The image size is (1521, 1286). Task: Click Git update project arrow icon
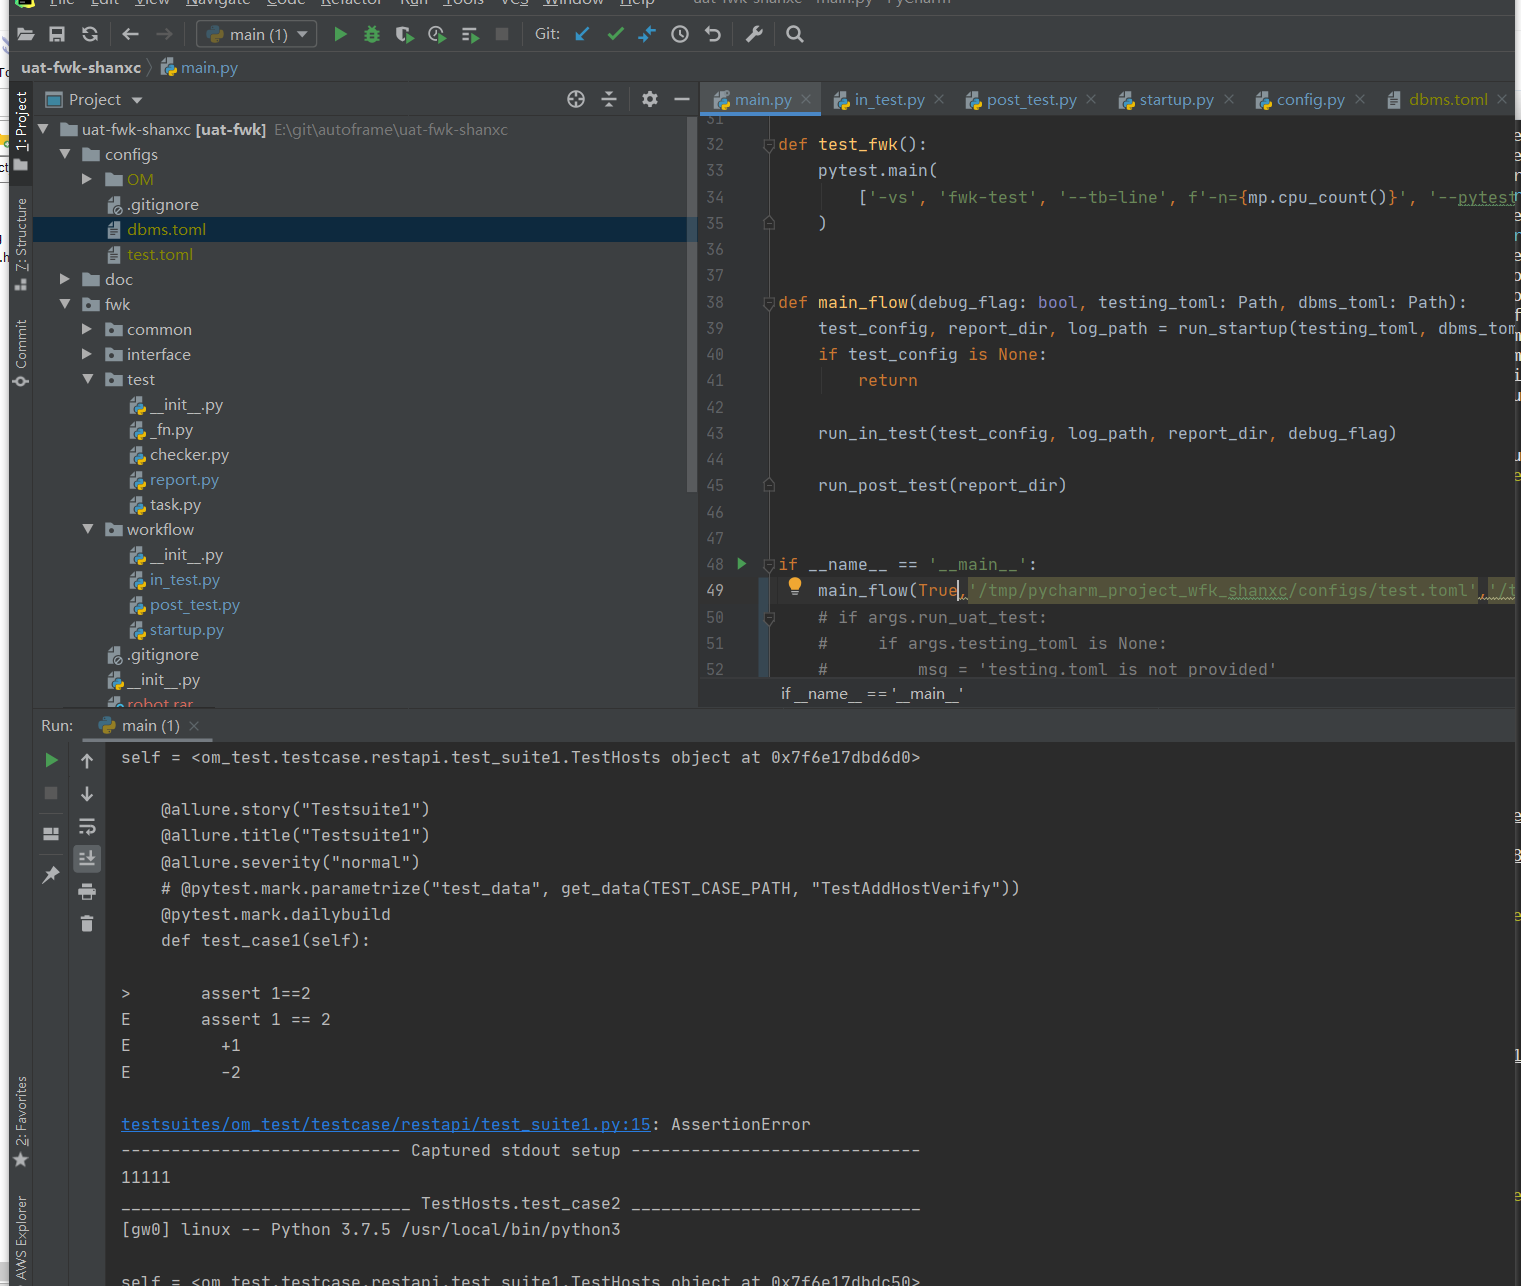(582, 34)
